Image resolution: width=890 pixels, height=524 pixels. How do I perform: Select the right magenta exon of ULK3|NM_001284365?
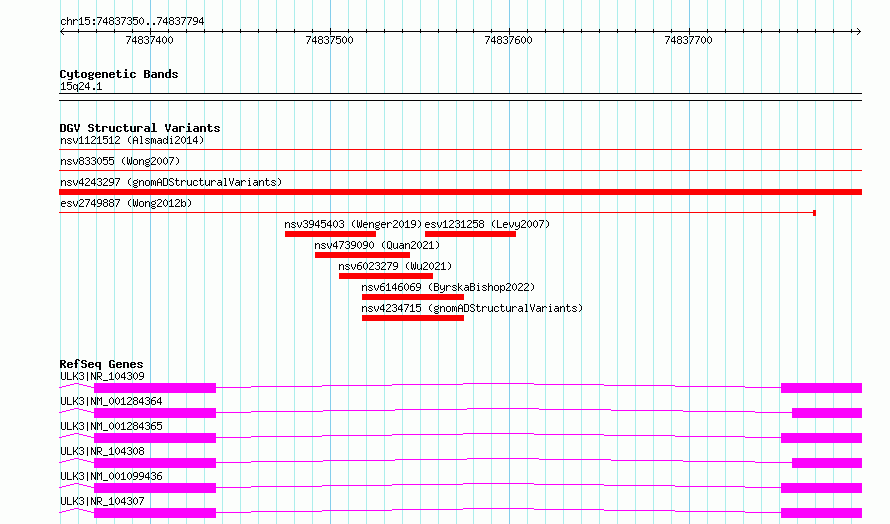click(821, 438)
